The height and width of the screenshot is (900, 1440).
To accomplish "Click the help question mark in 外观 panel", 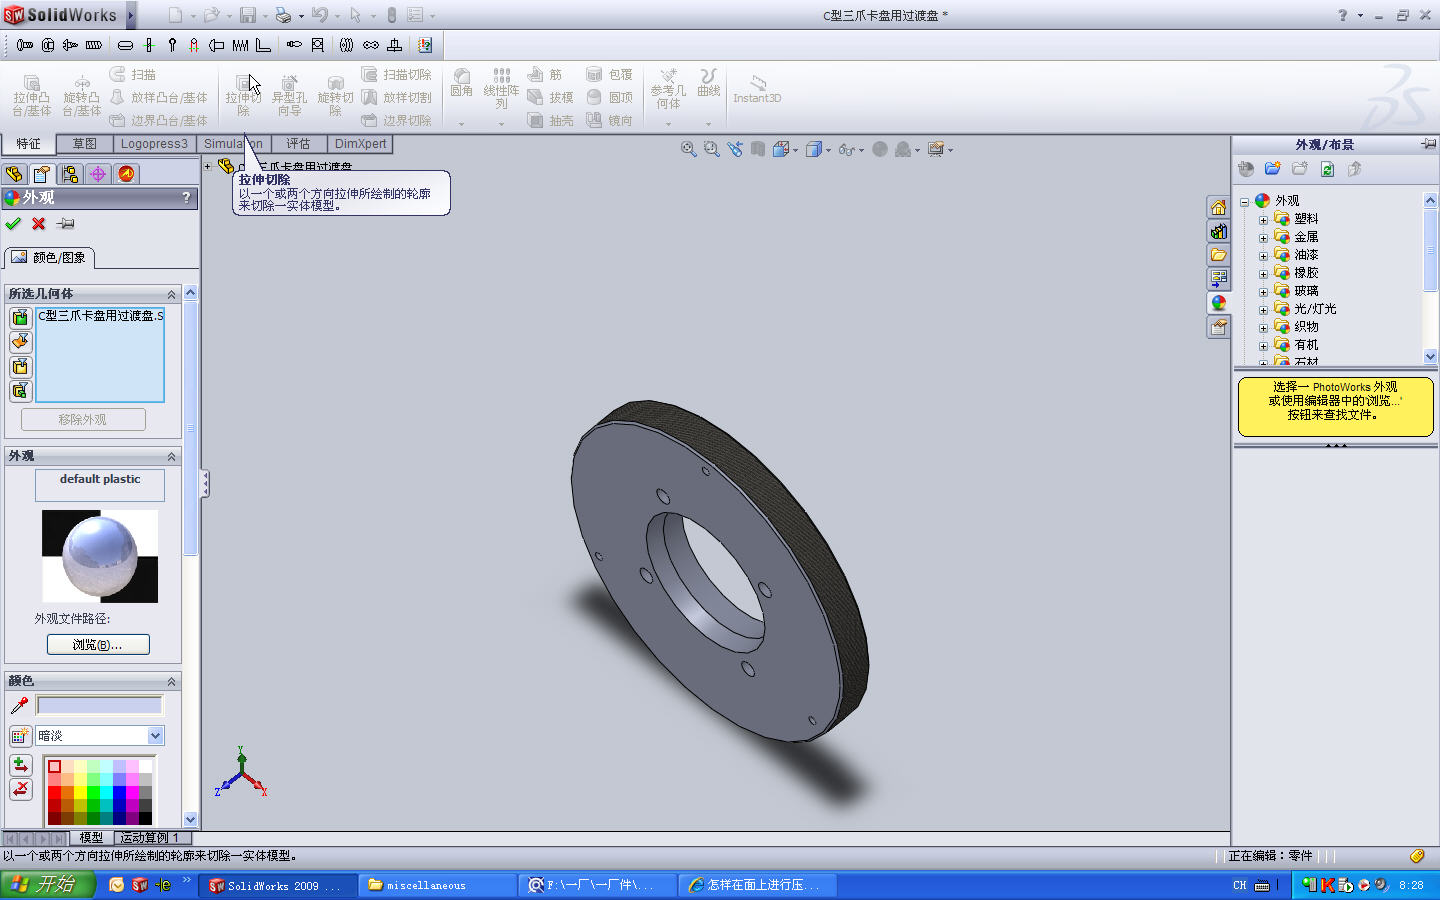I will click(186, 198).
